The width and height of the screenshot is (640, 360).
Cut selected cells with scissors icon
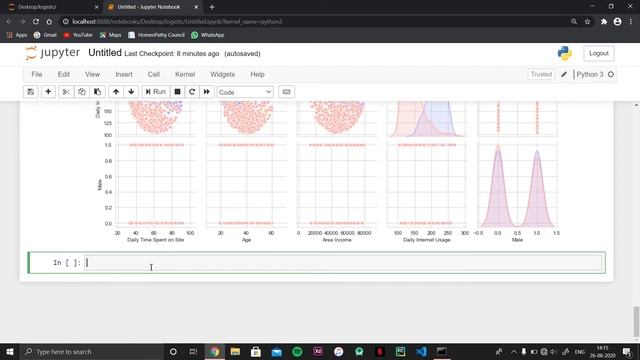click(66, 92)
